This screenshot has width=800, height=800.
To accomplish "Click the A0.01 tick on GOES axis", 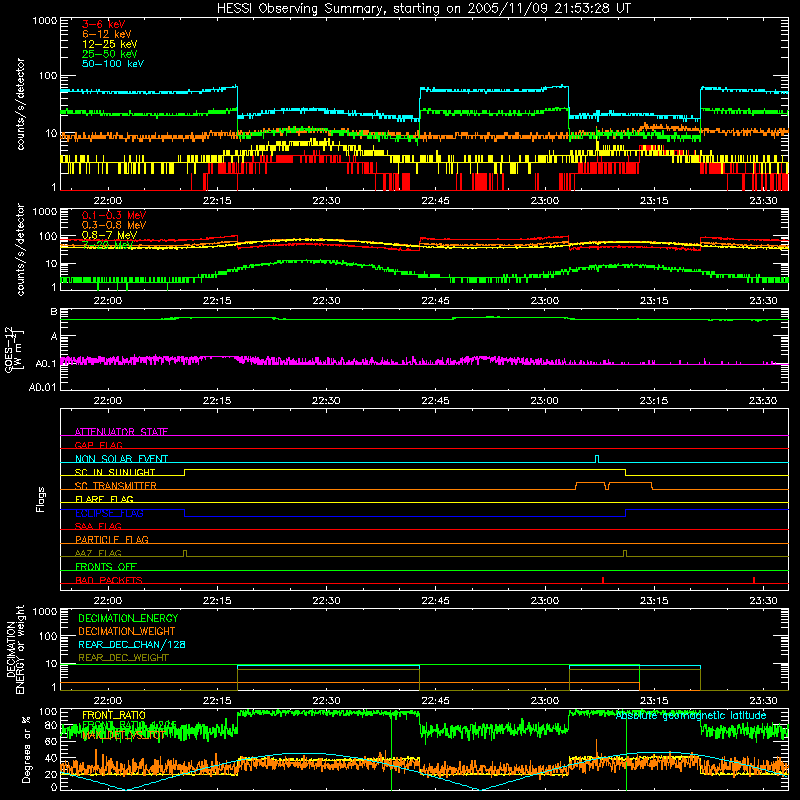I will pyautogui.click(x=42, y=387).
